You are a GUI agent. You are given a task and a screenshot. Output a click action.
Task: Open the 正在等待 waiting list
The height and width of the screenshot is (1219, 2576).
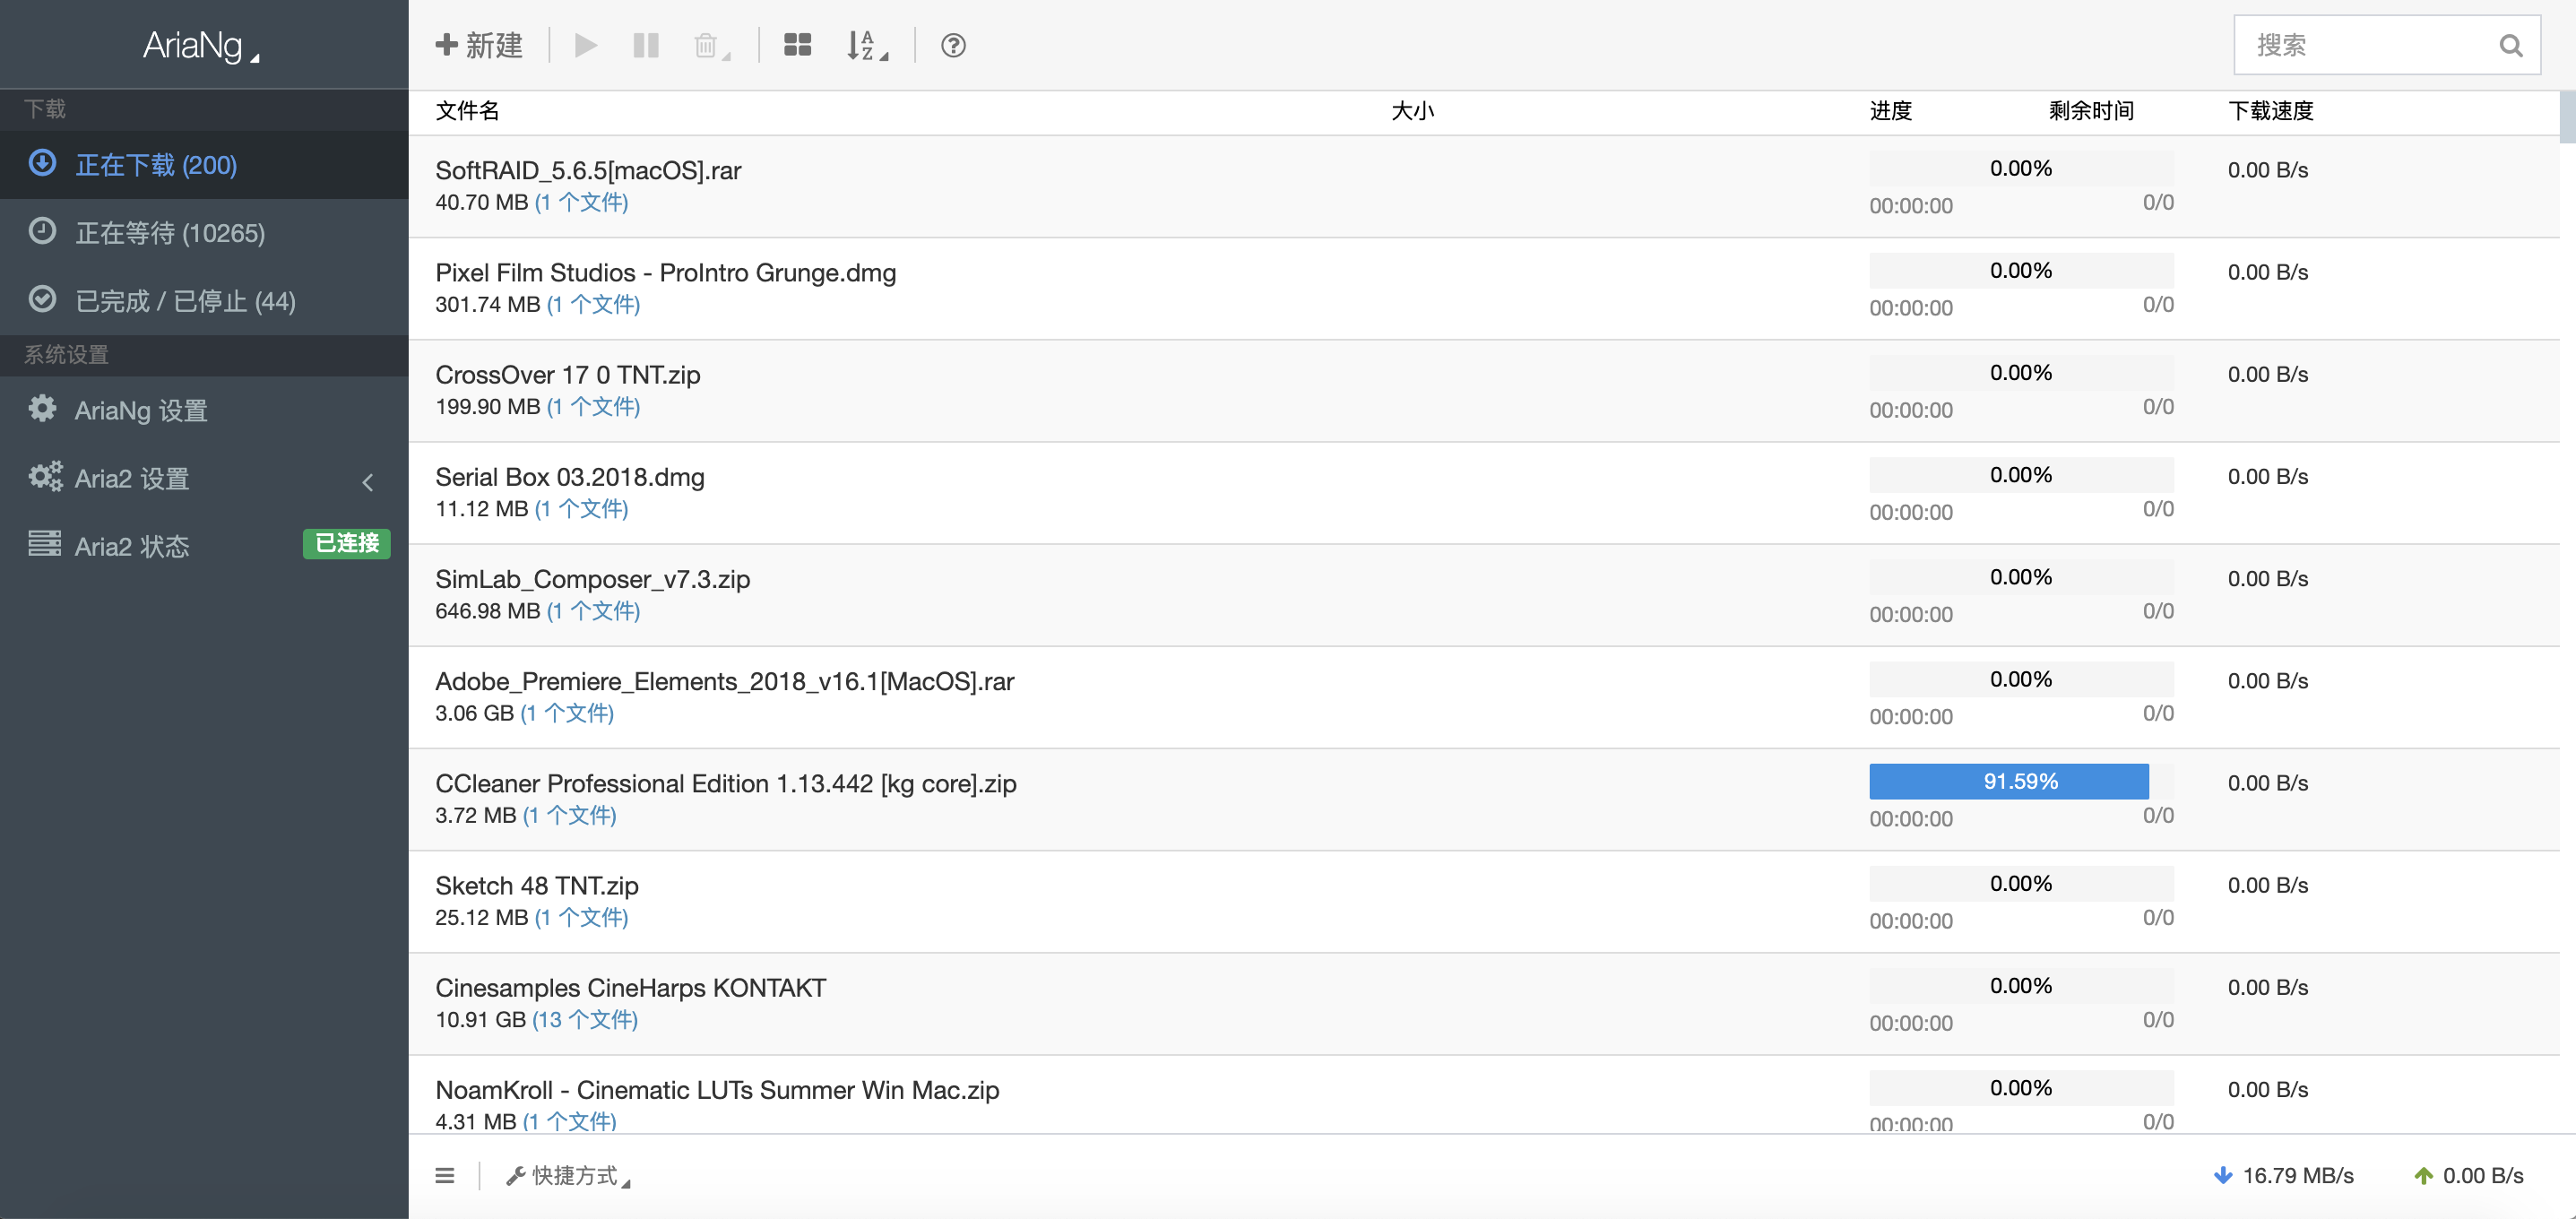170,233
